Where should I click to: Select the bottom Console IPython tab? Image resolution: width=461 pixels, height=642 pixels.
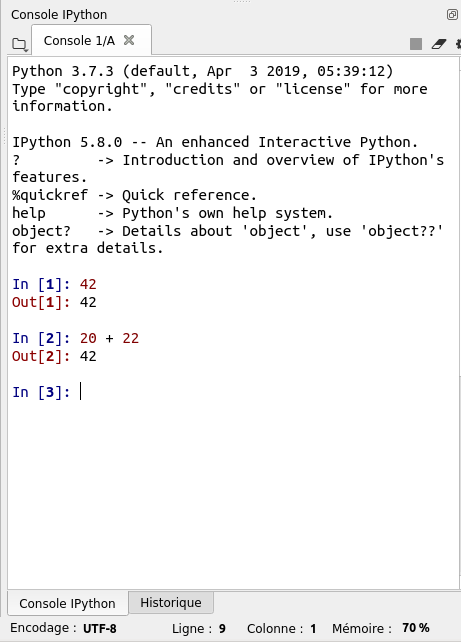[68, 603]
